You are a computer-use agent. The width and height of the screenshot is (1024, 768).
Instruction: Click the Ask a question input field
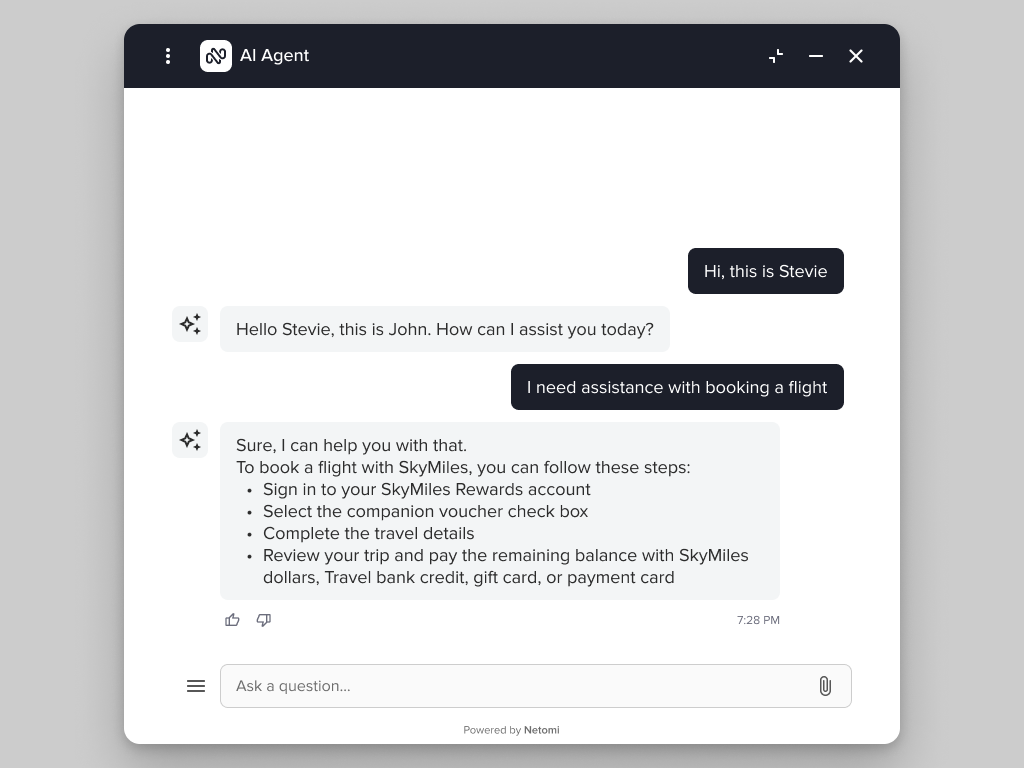coord(500,686)
